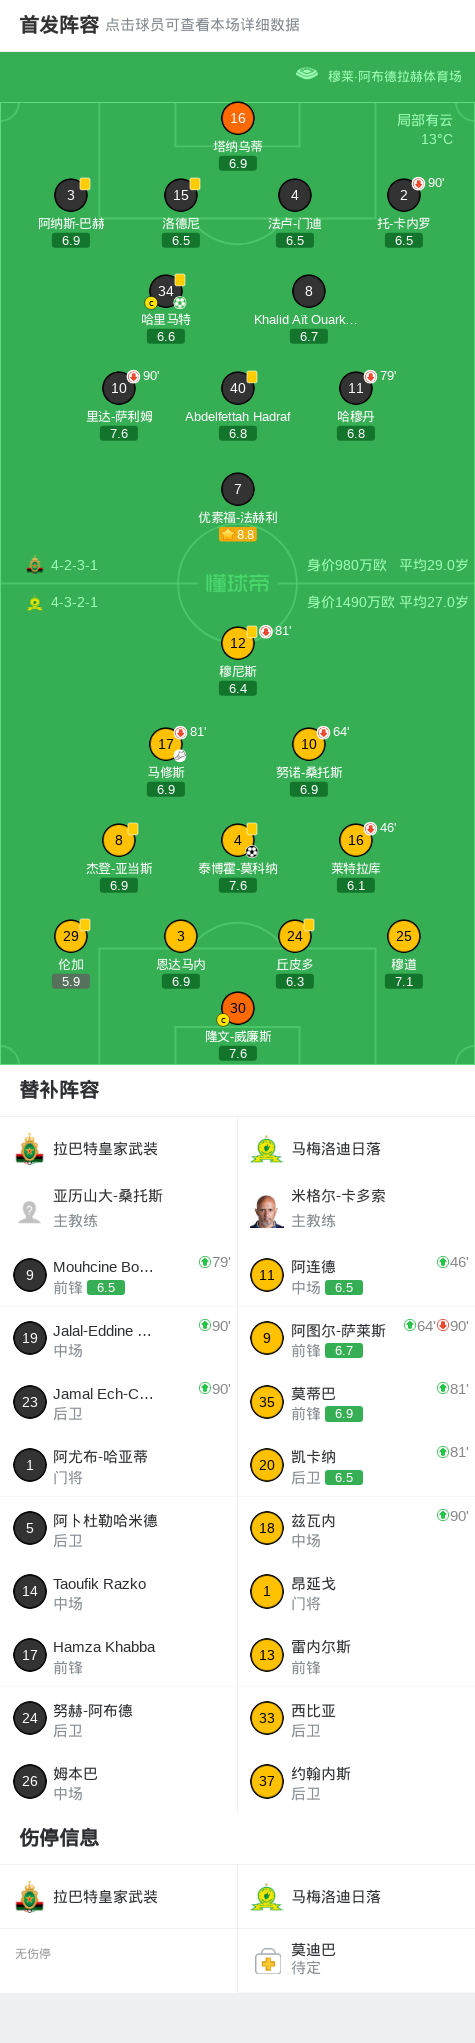Screen dimensions: 475x2043
Task: Open coach 米格尔-卡多索 photo
Action: tap(267, 1210)
